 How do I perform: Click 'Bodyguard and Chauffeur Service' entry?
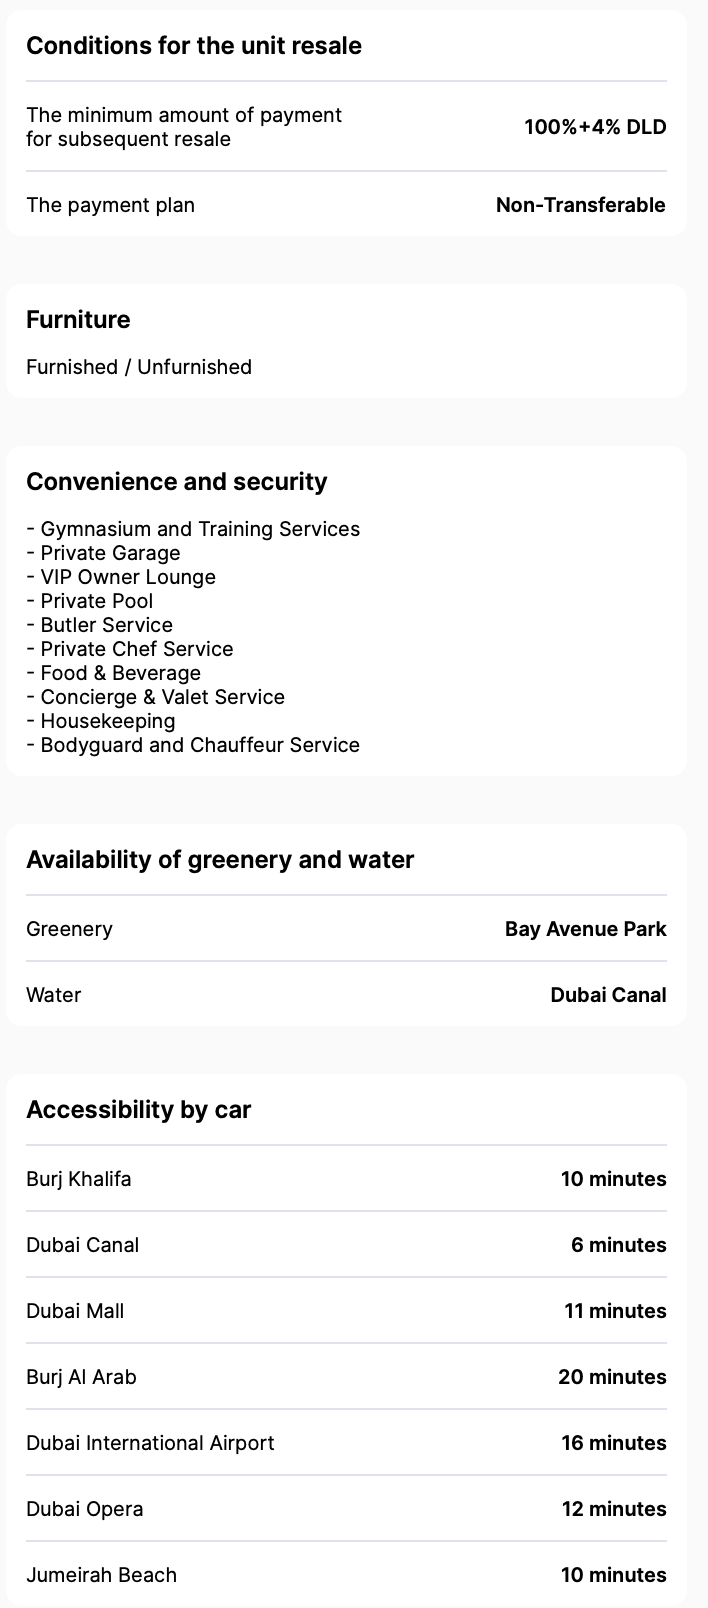pos(200,745)
